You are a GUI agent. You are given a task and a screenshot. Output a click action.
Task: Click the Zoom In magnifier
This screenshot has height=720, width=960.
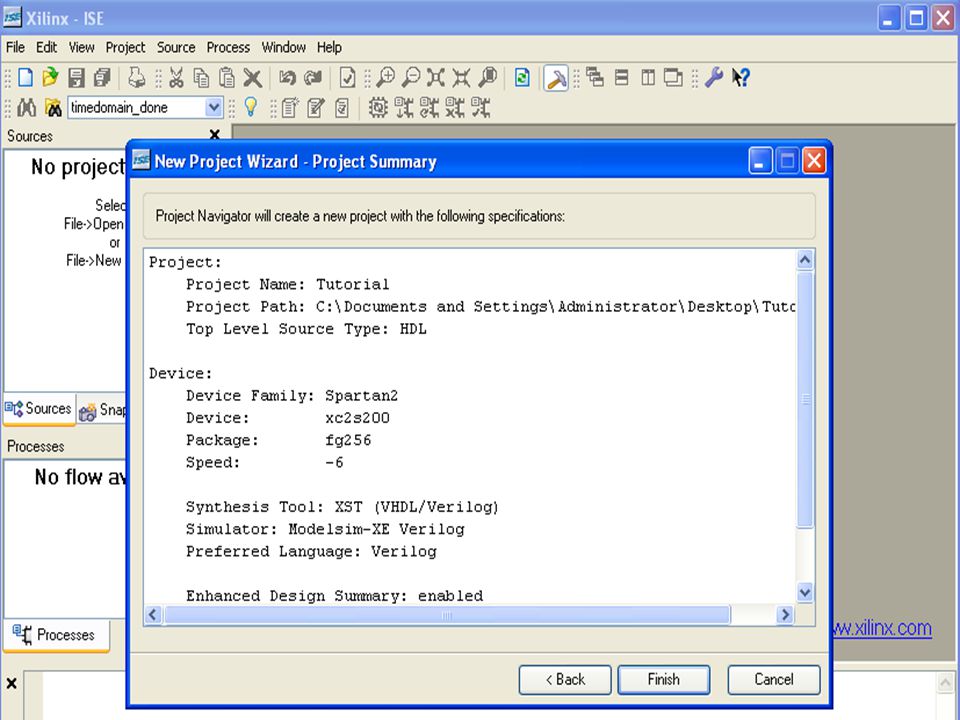click(x=385, y=78)
